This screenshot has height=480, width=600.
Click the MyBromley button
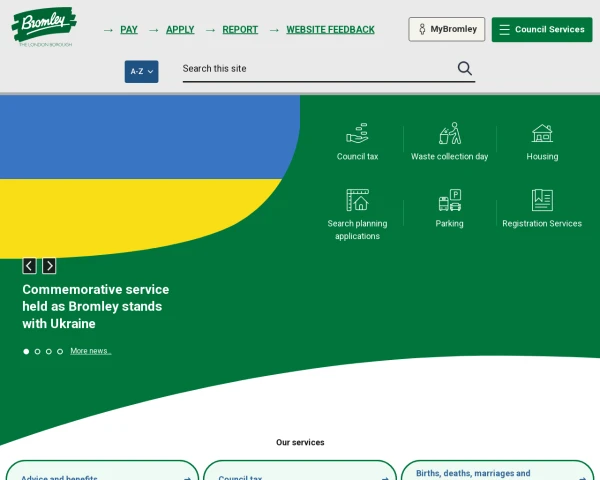pos(447,29)
